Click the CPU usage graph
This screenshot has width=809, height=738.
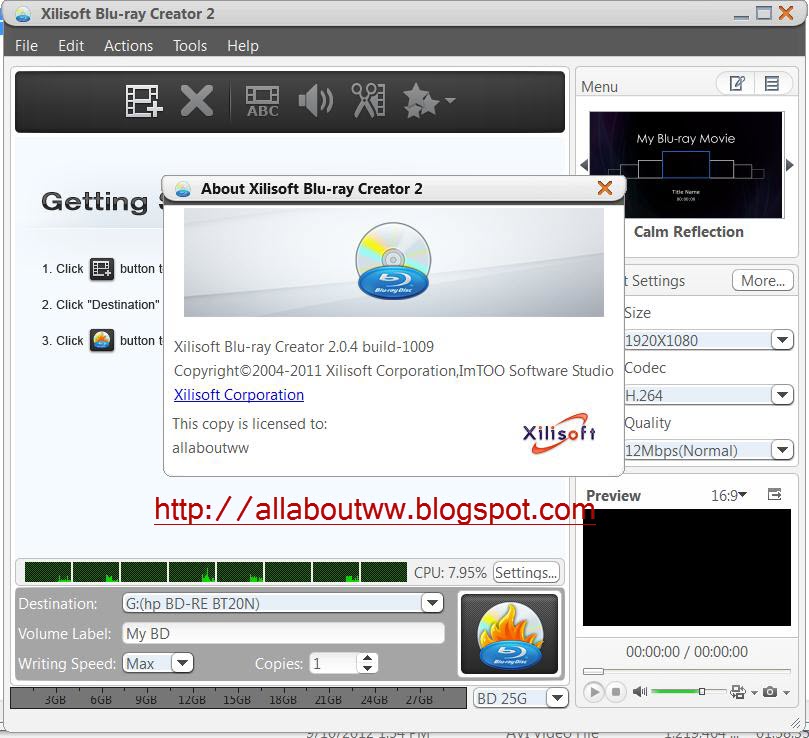point(216,572)
